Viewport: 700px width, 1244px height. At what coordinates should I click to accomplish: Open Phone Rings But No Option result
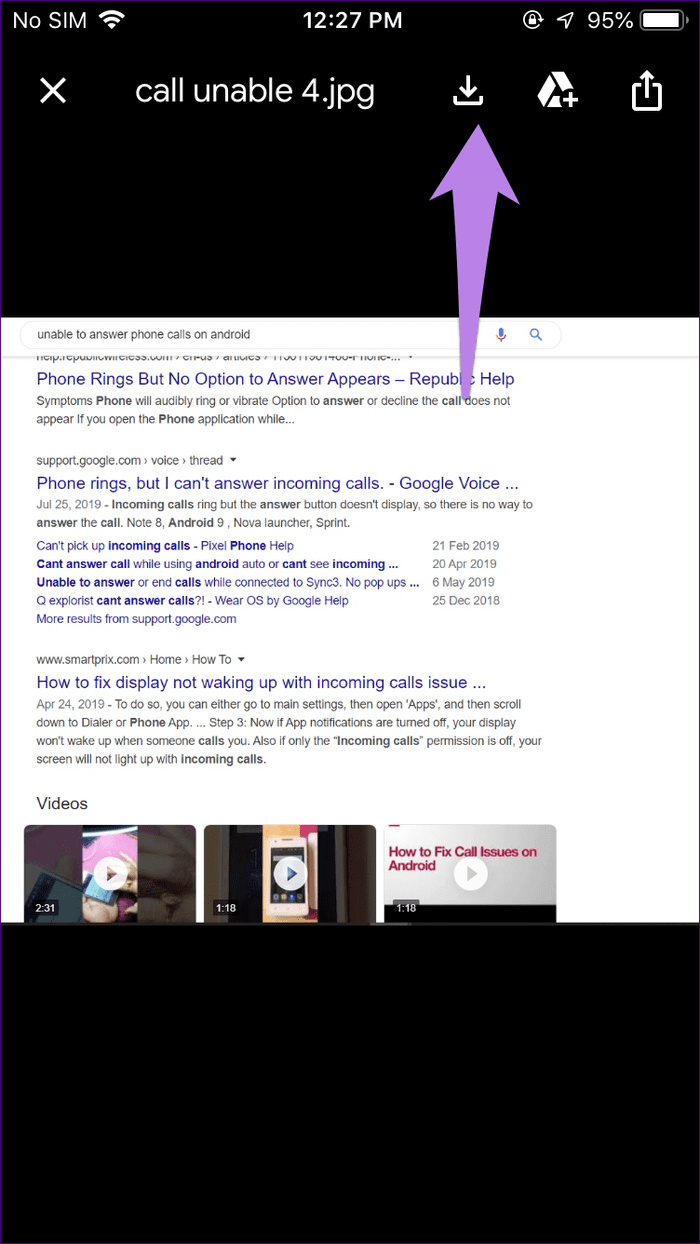(275, 379)
